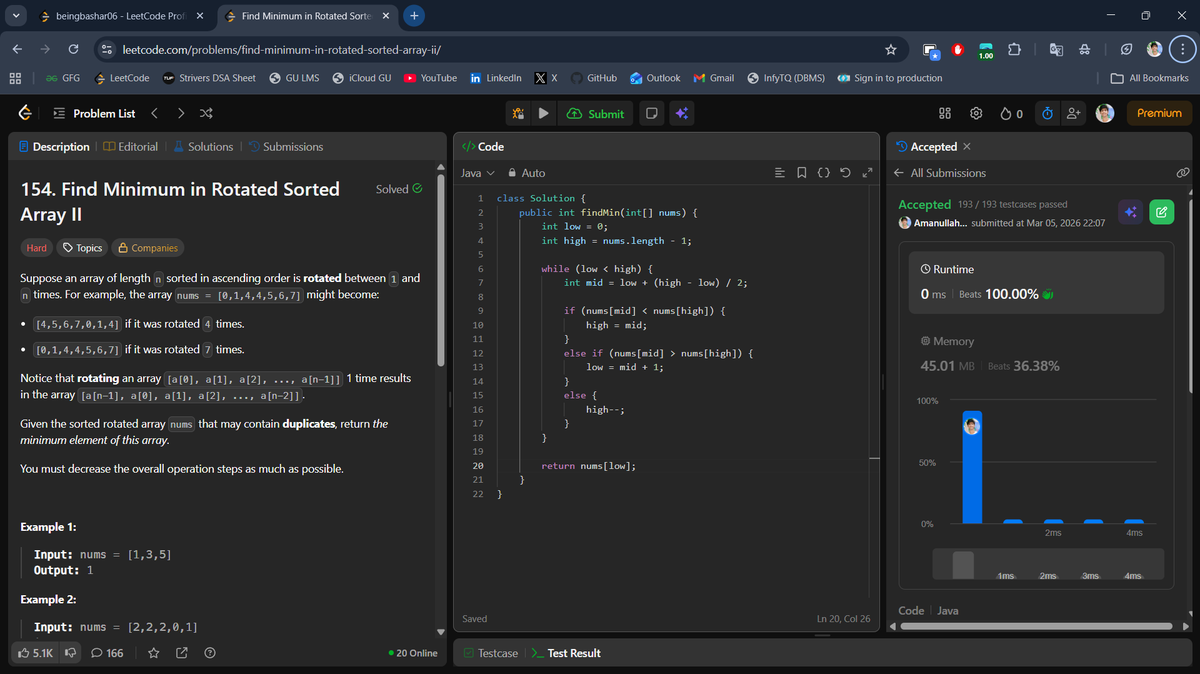Click the runtime distribution minimap slider
The width and height of the screenshot is (1200, 674).
pos(963,564)
